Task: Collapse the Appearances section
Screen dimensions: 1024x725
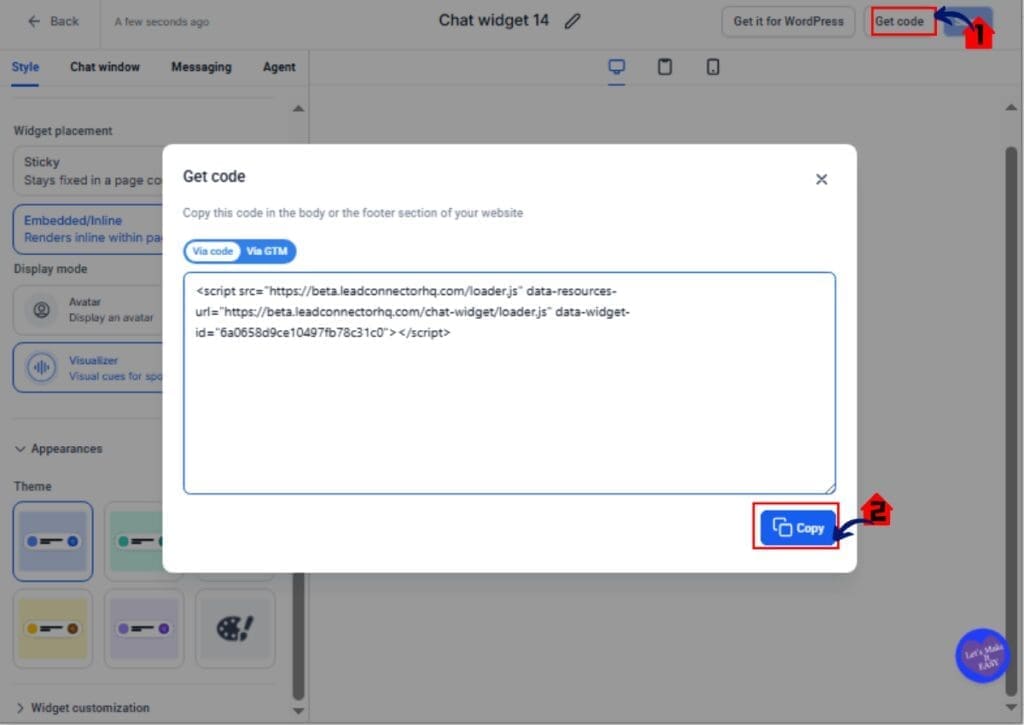Action: [x=58, y=449]
